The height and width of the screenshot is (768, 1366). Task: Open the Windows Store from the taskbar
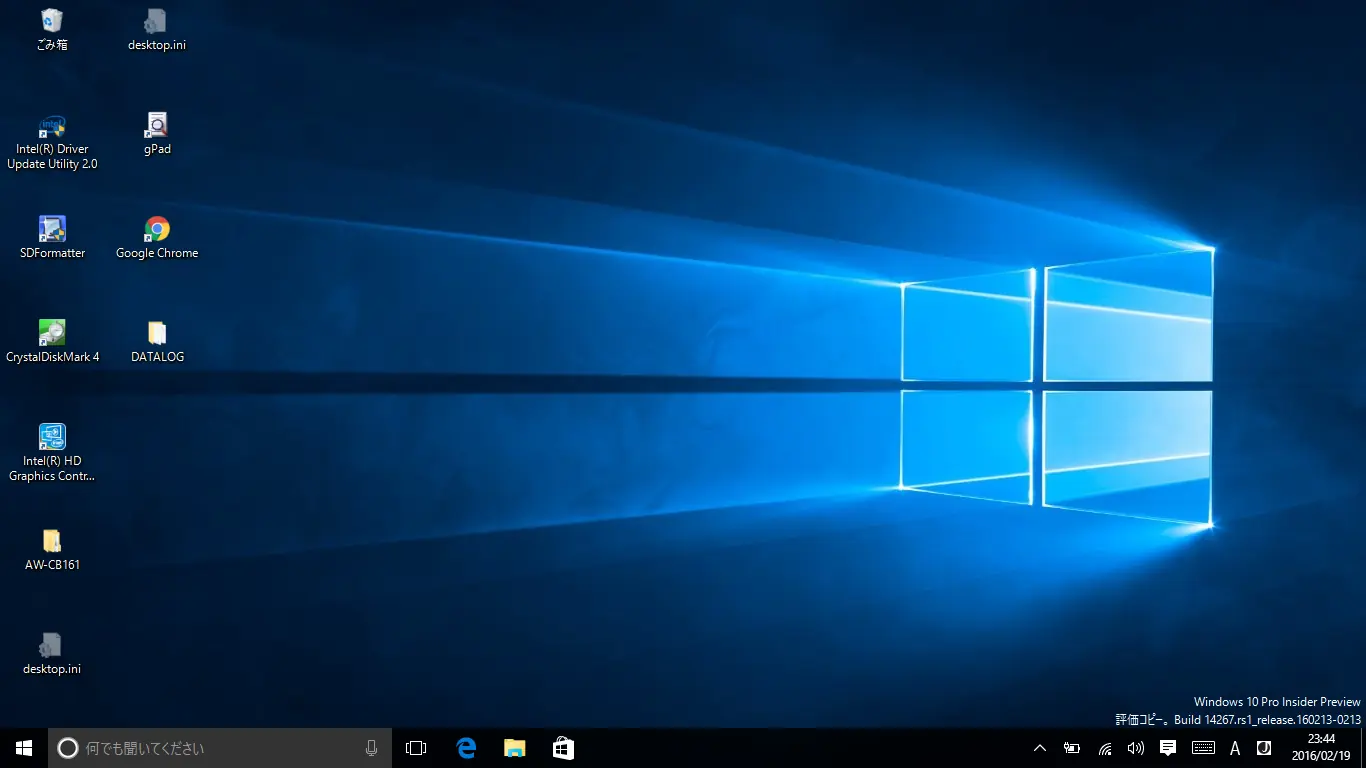tap(563, 747)
